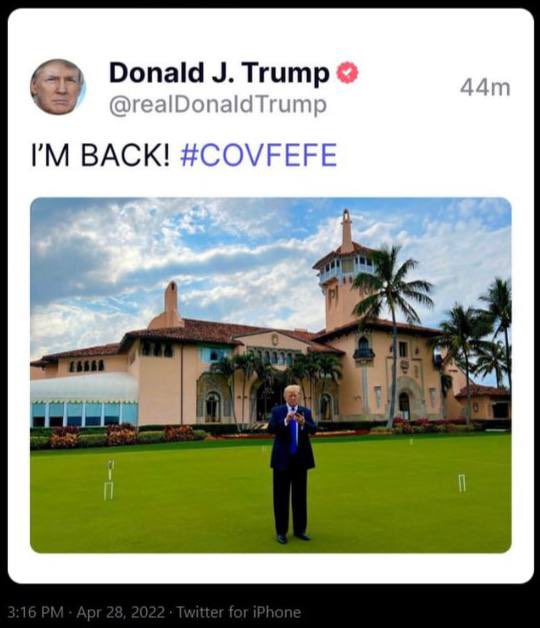Viewport: 540px width, 628px height.
Task: Open the Twitter for iPhone source link
Action: point(239,612)
